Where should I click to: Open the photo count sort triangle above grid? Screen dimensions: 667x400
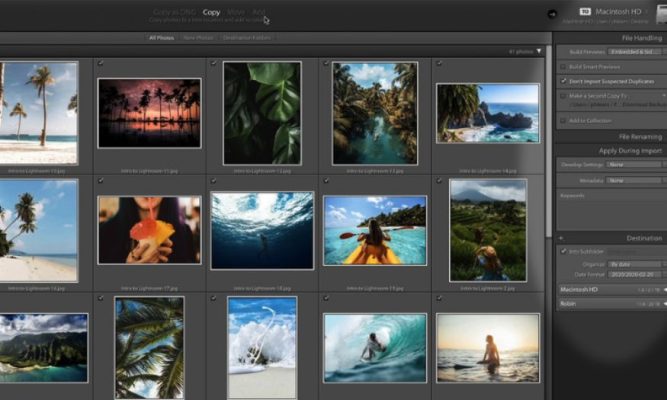(x=539, y=50)
